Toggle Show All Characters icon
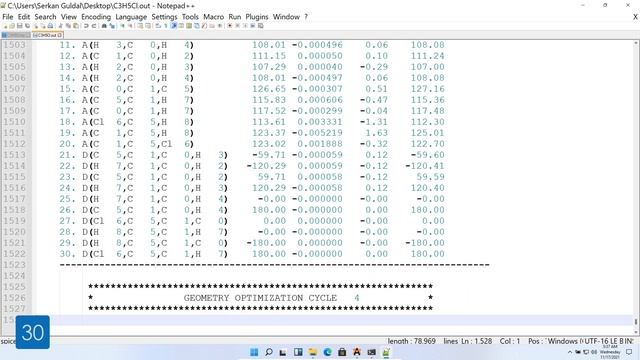Image resolution: width=640 pixels, height=360 pixels. (x=166, y=26)
